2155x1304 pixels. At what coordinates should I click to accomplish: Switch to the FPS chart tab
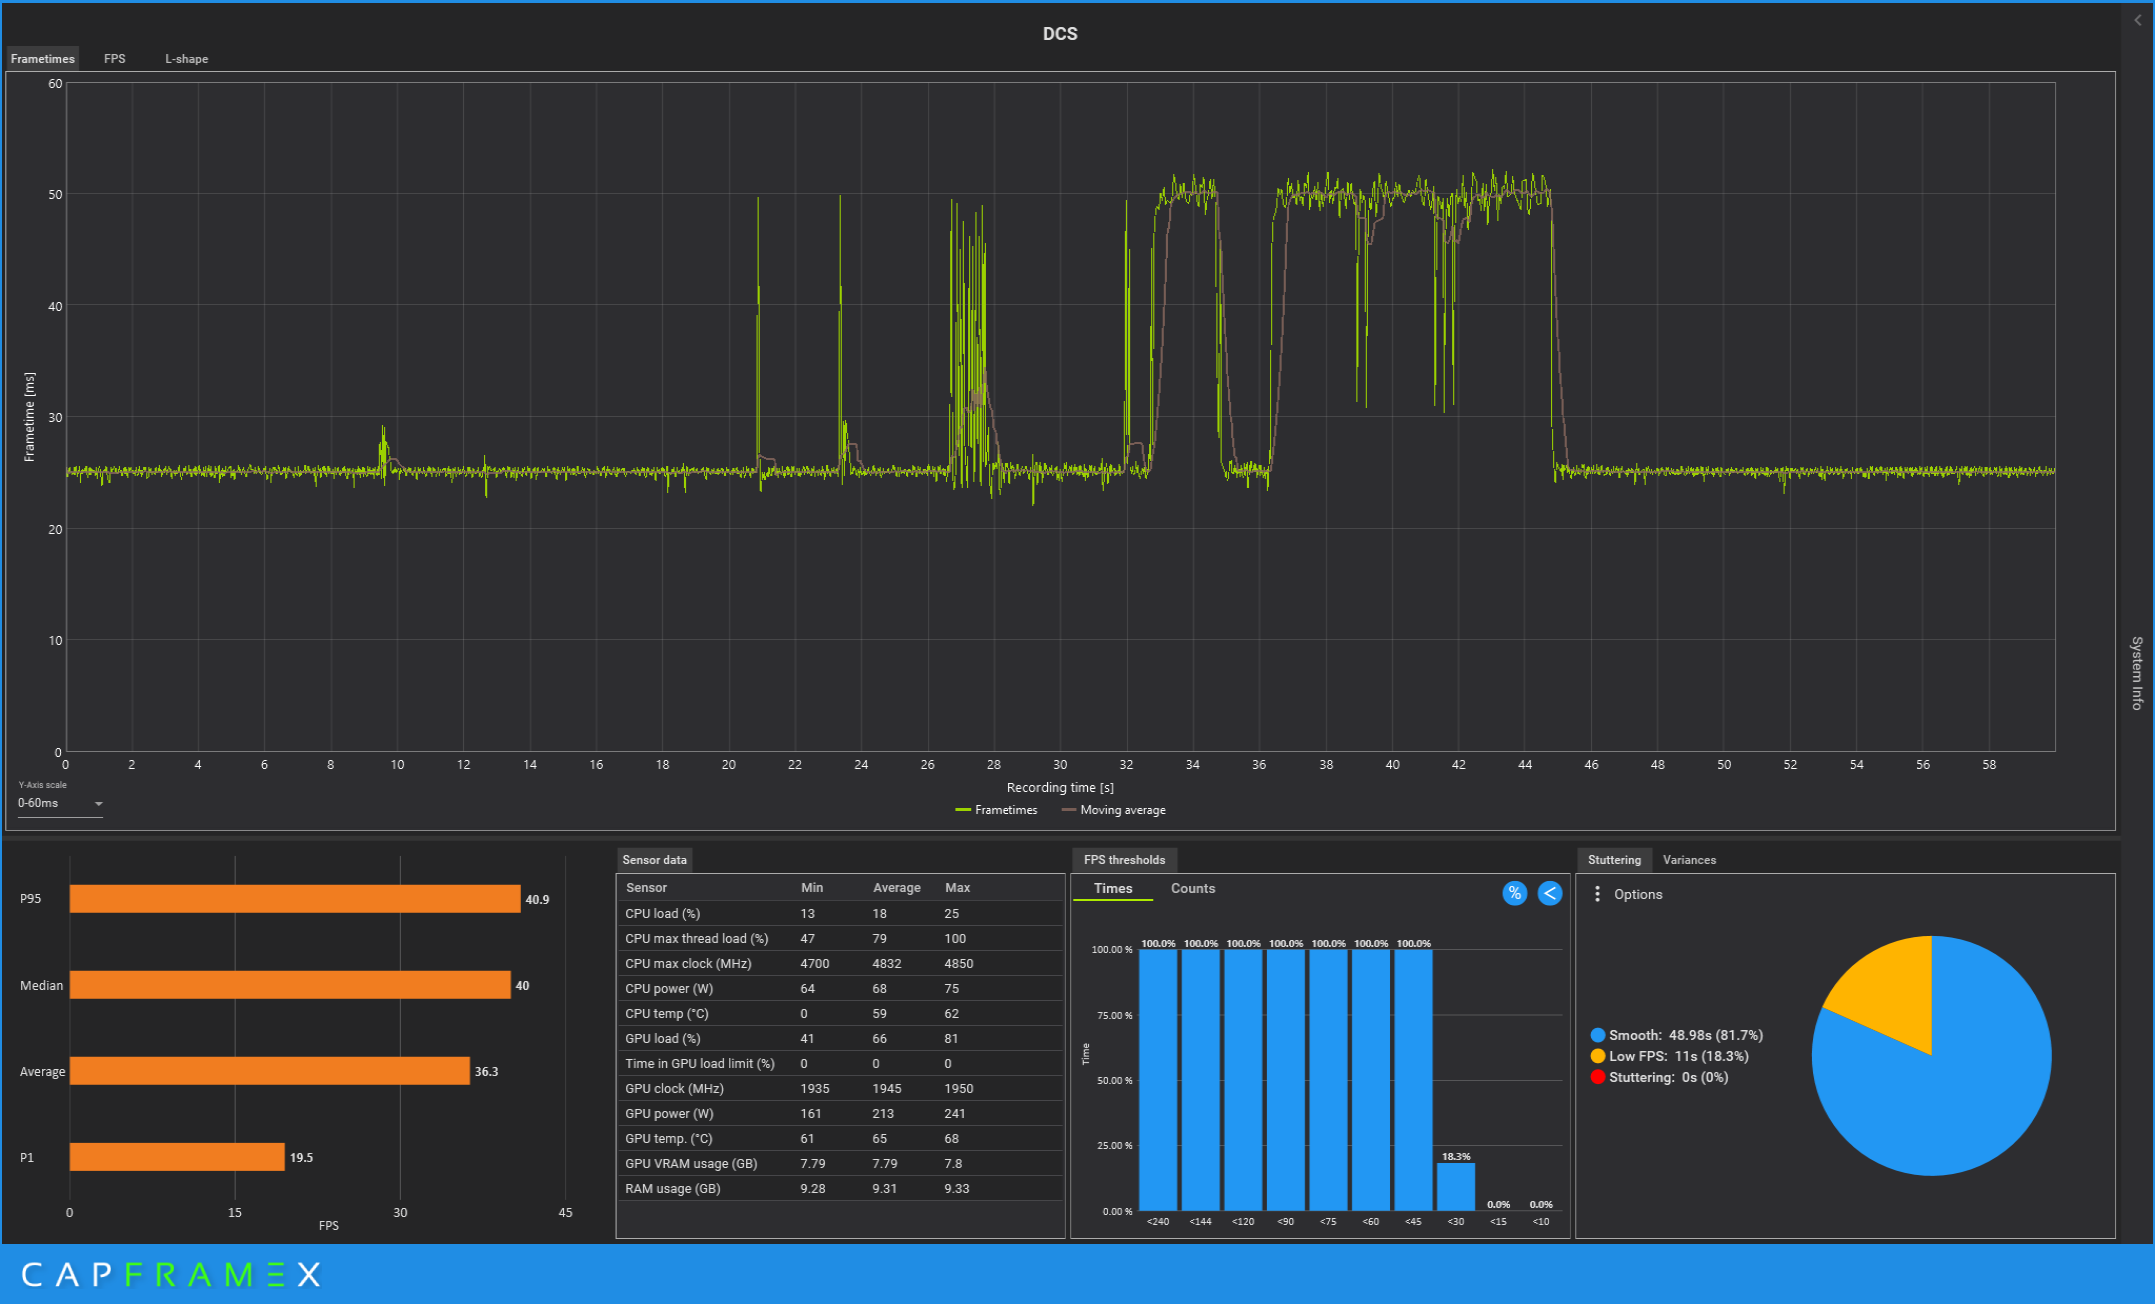point(115,59)
